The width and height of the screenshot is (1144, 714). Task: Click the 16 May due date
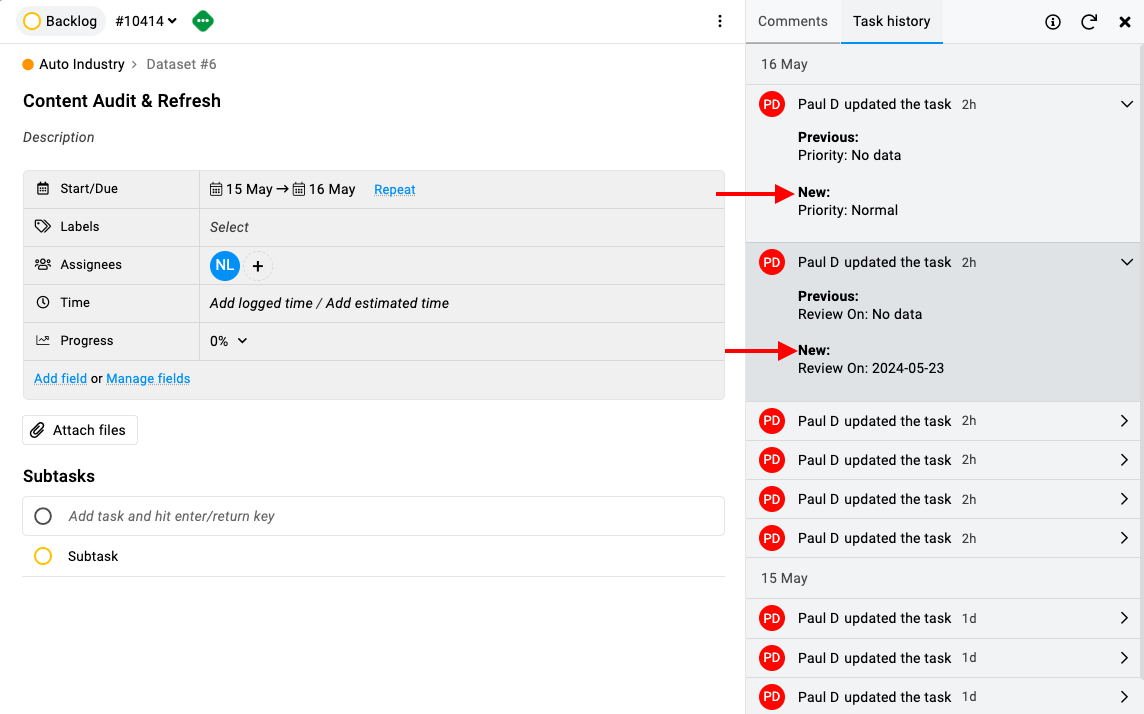pyautogui.click(x=332, y=190)
